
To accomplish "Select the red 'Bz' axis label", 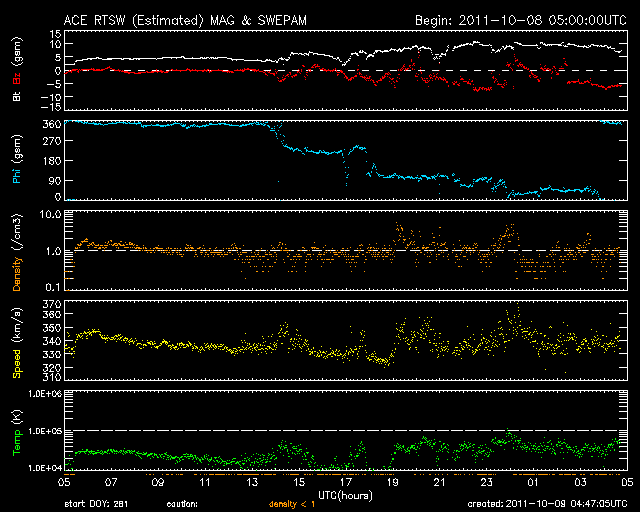I will point(17,78).
